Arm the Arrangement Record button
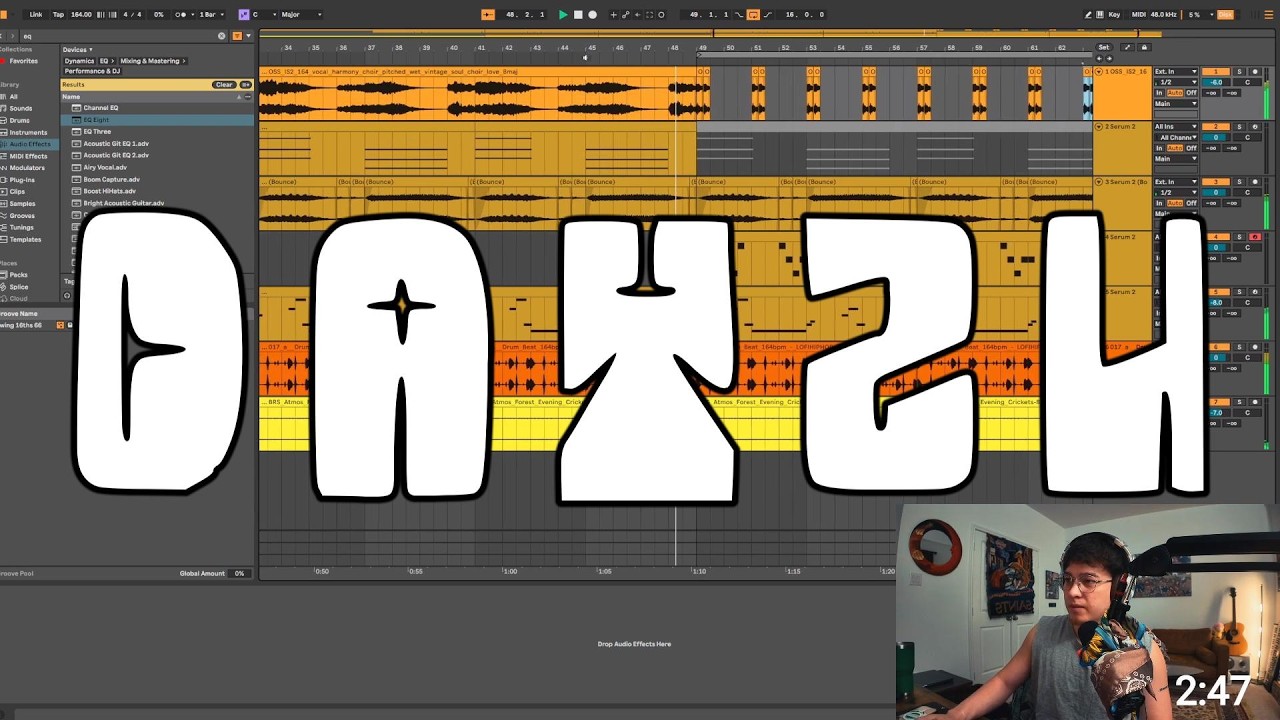Viewport: 1280px width, 720px height. coord(592,15)
